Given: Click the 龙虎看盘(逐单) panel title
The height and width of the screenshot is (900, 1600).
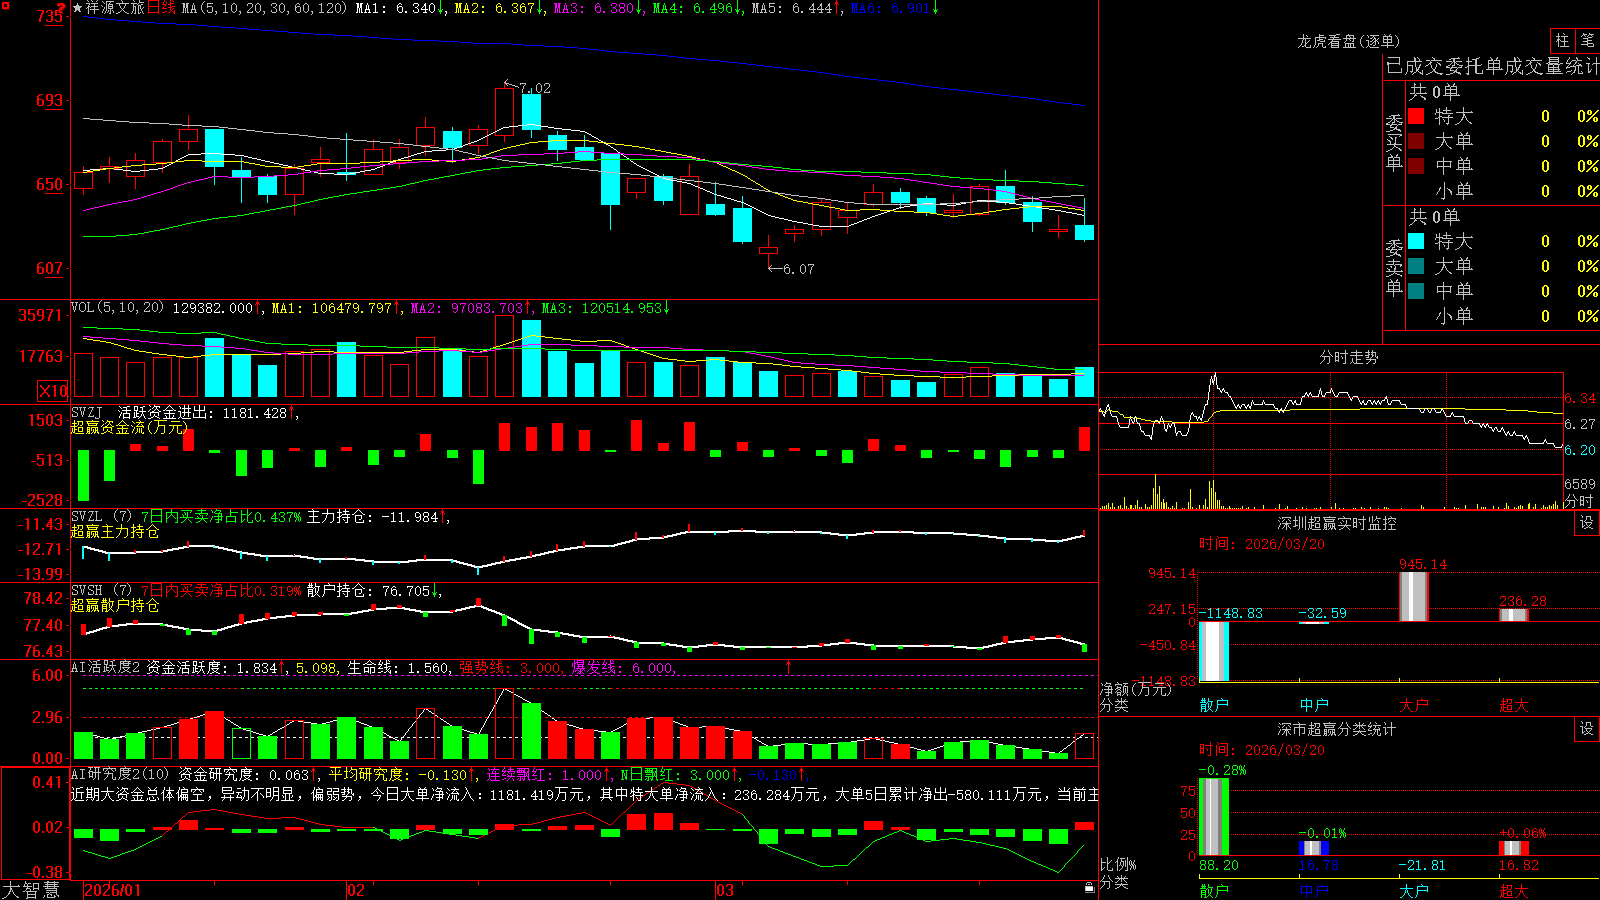Looking at the screenshot, I should [1349, 41].
